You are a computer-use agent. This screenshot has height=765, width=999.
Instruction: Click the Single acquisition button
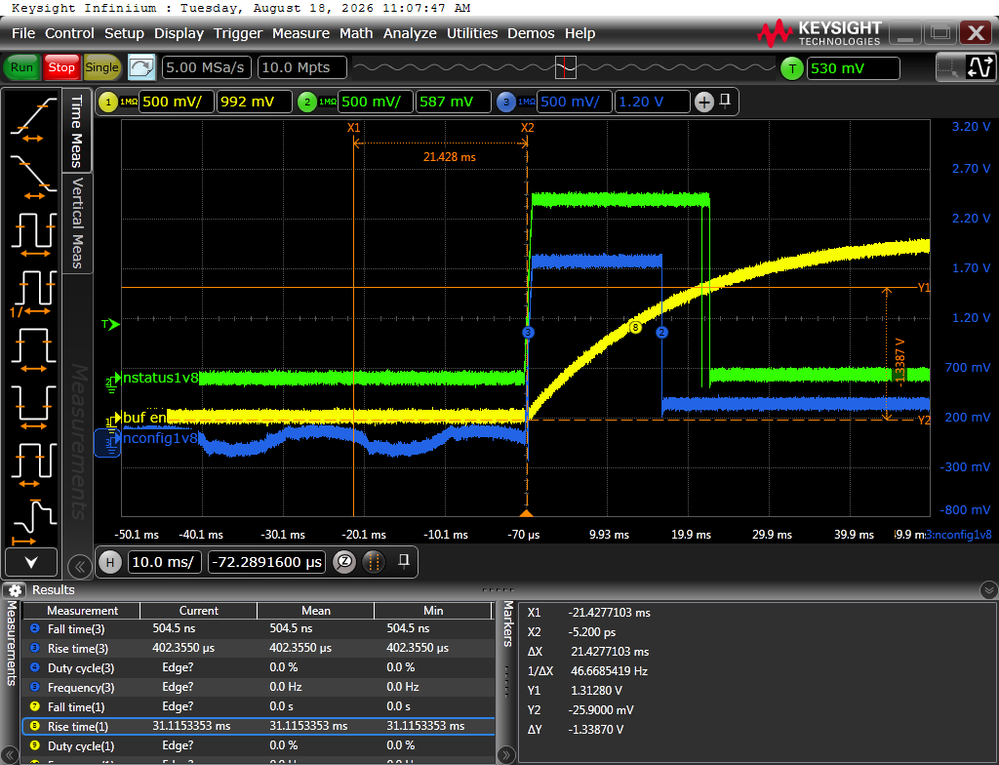(x=102, y=68)
